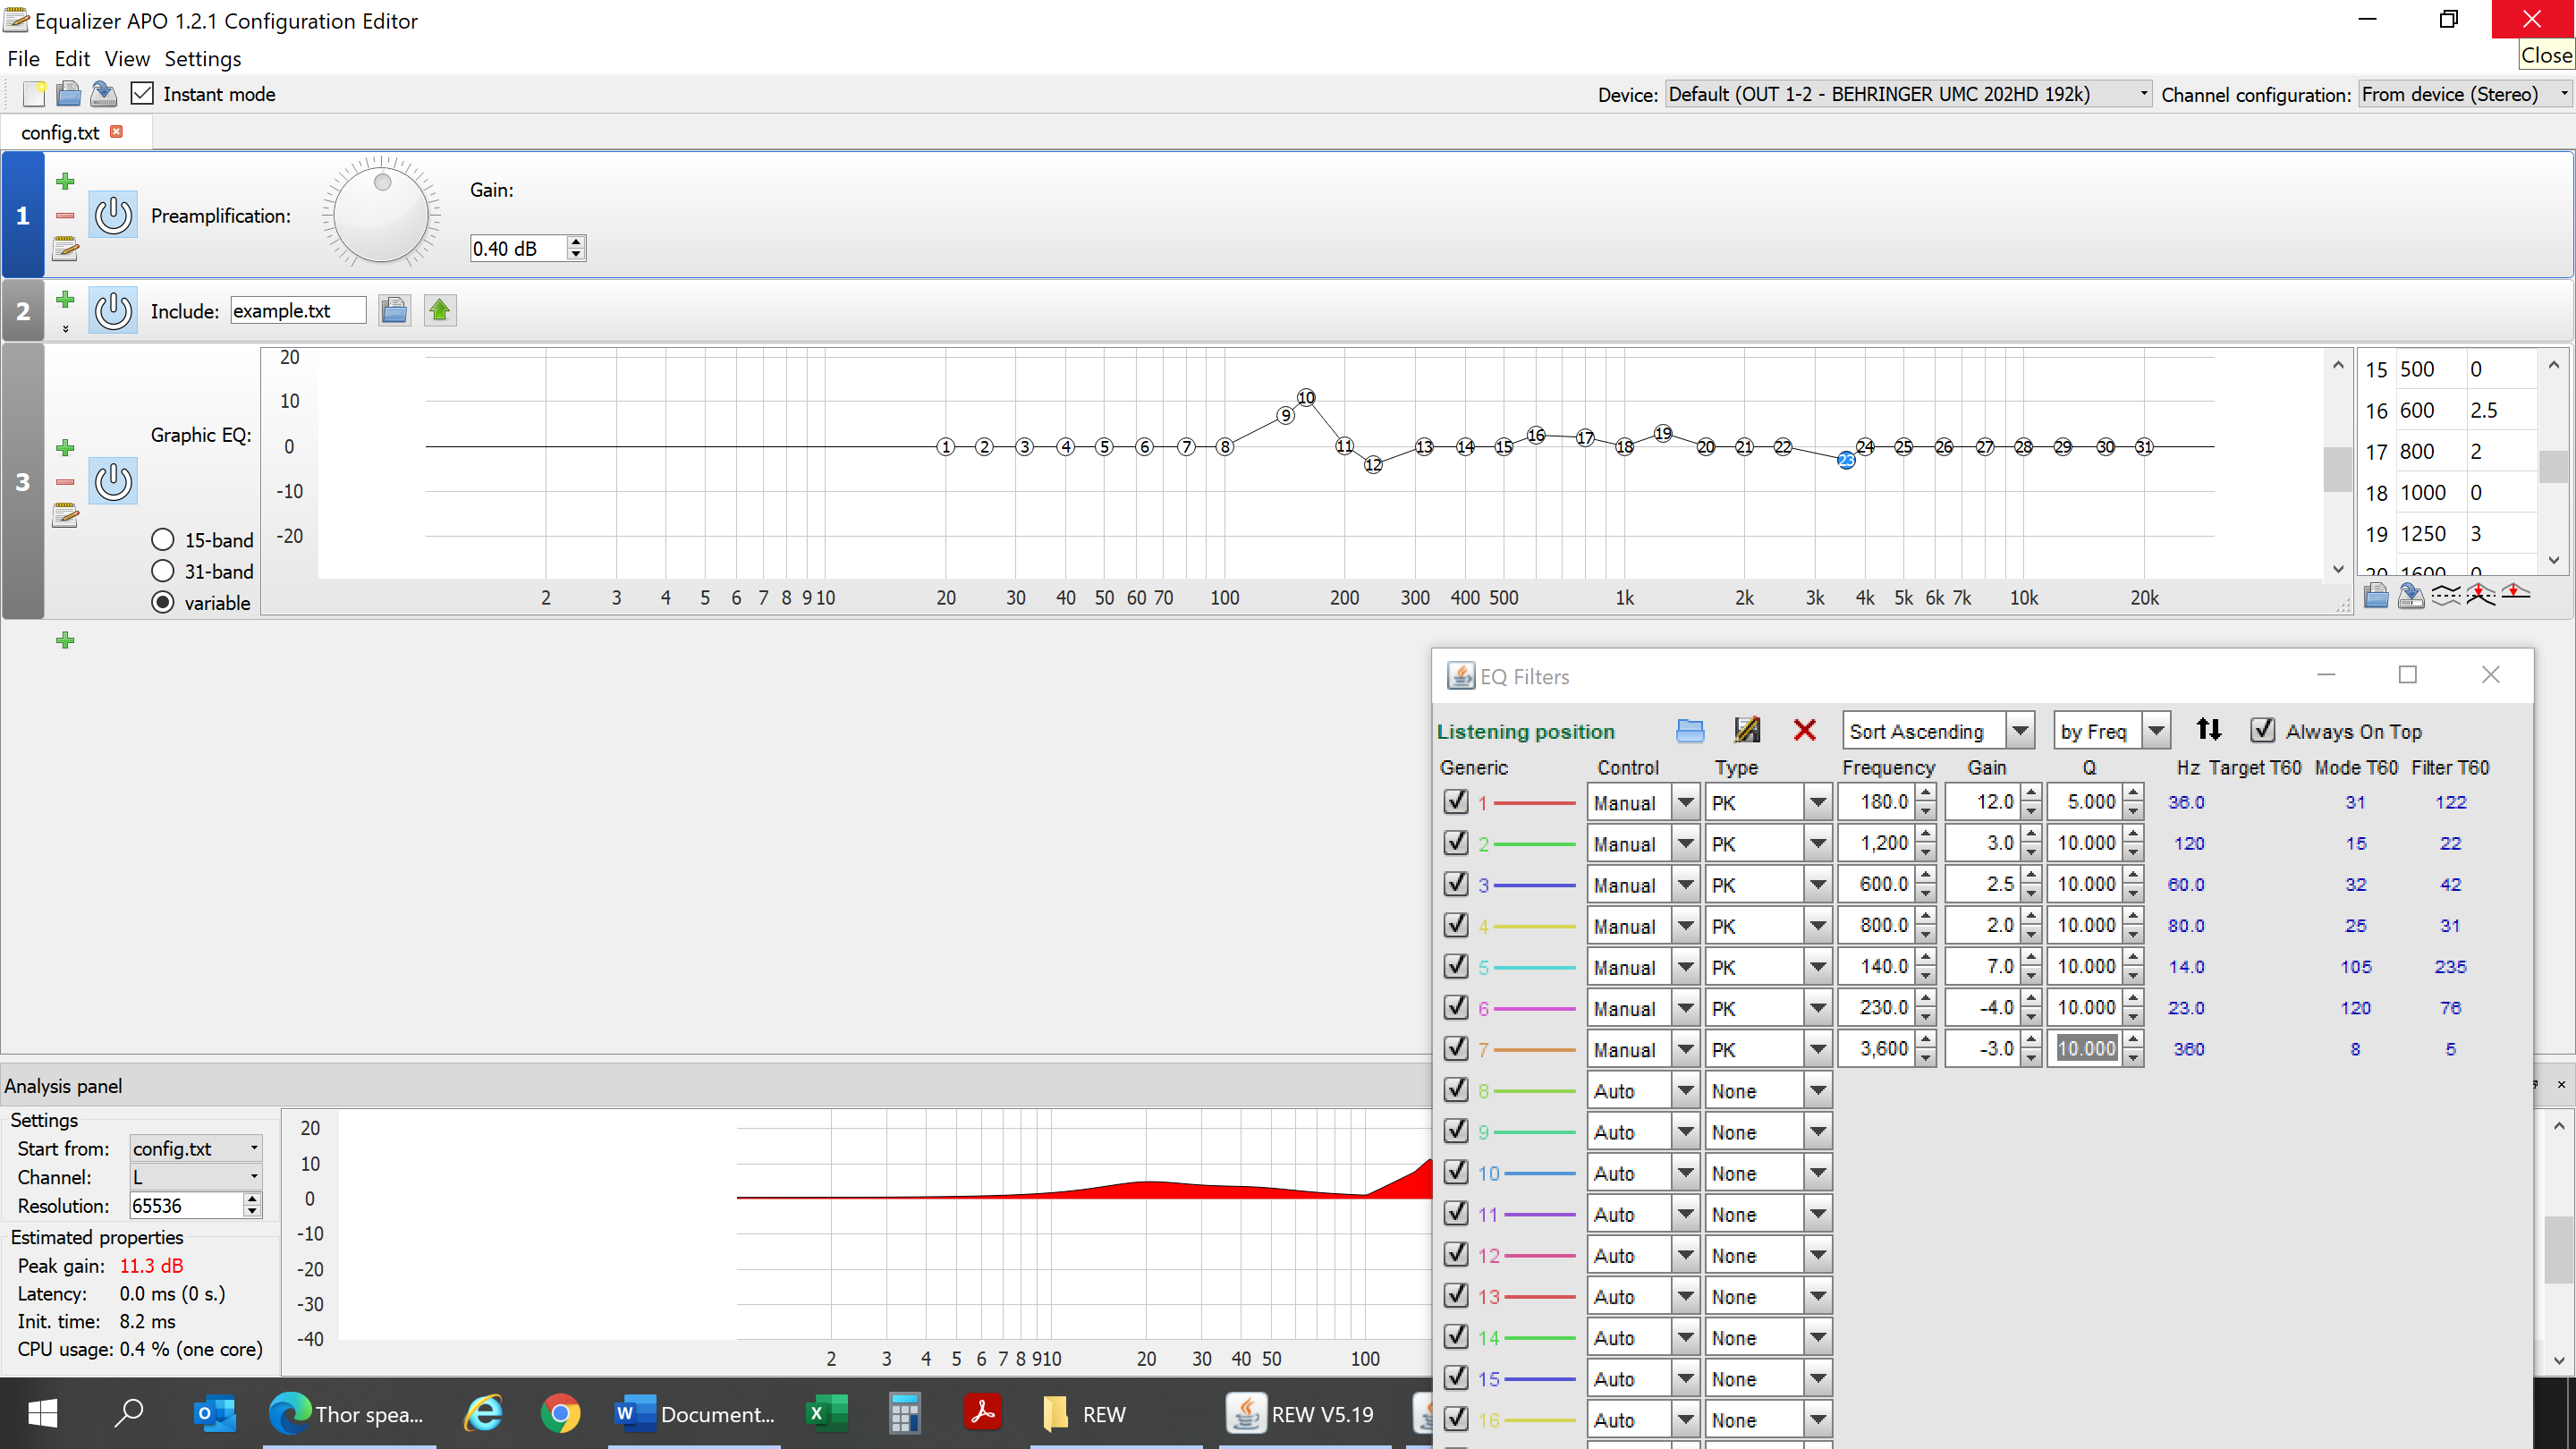Import Graphic EQ table folder icon
Screen dimensions: 2576x1449
(x=2377, y=596)
